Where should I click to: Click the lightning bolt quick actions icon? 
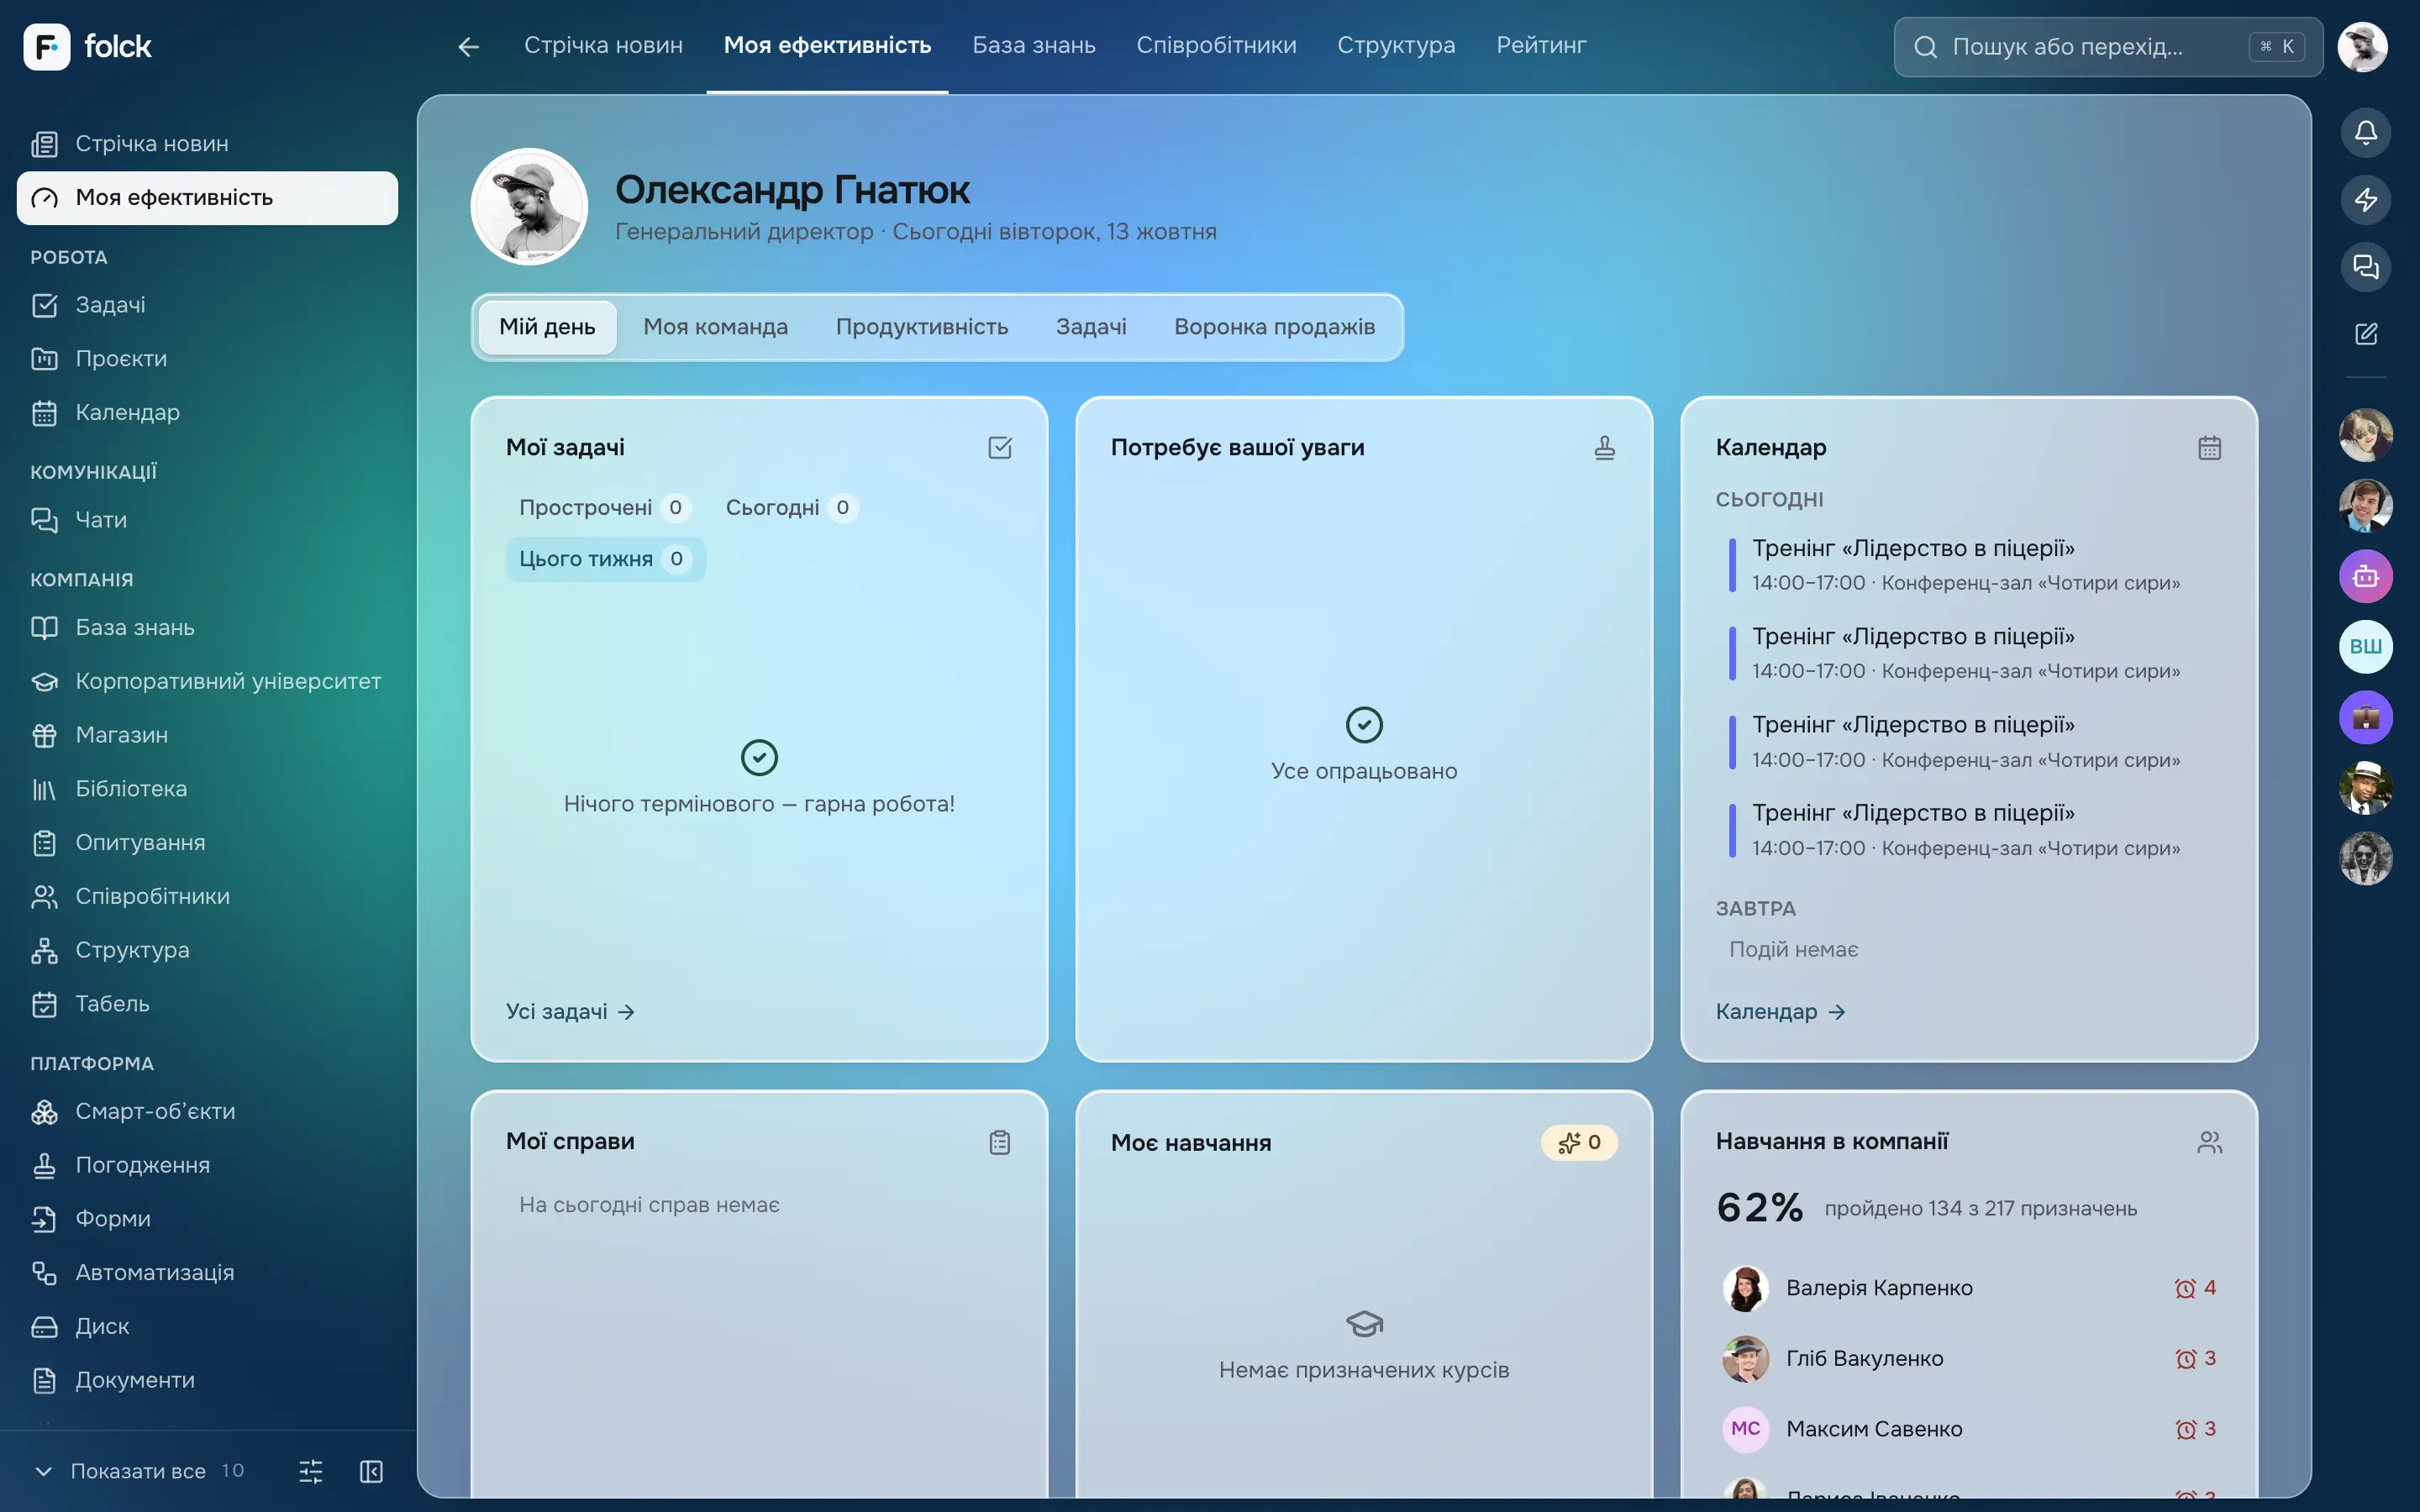[2365, 200]
